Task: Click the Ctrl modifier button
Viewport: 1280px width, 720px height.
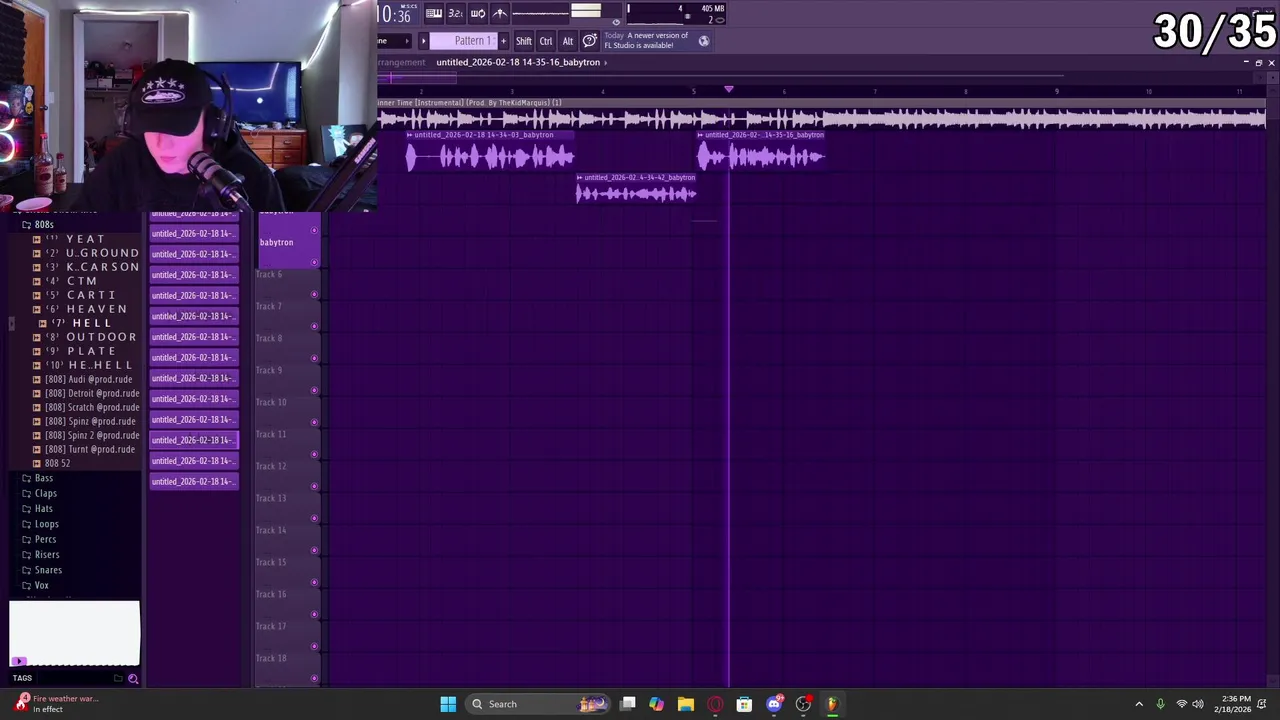Action: [546, 41]
